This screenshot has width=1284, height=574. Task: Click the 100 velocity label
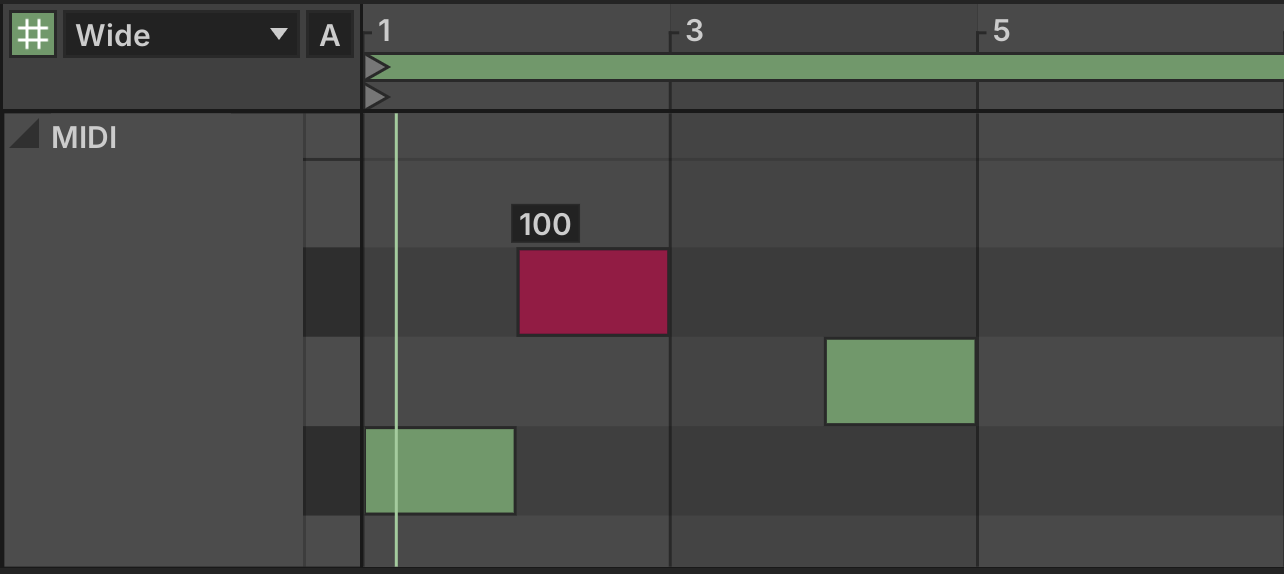pyautogui.click(x=545, y=224)
